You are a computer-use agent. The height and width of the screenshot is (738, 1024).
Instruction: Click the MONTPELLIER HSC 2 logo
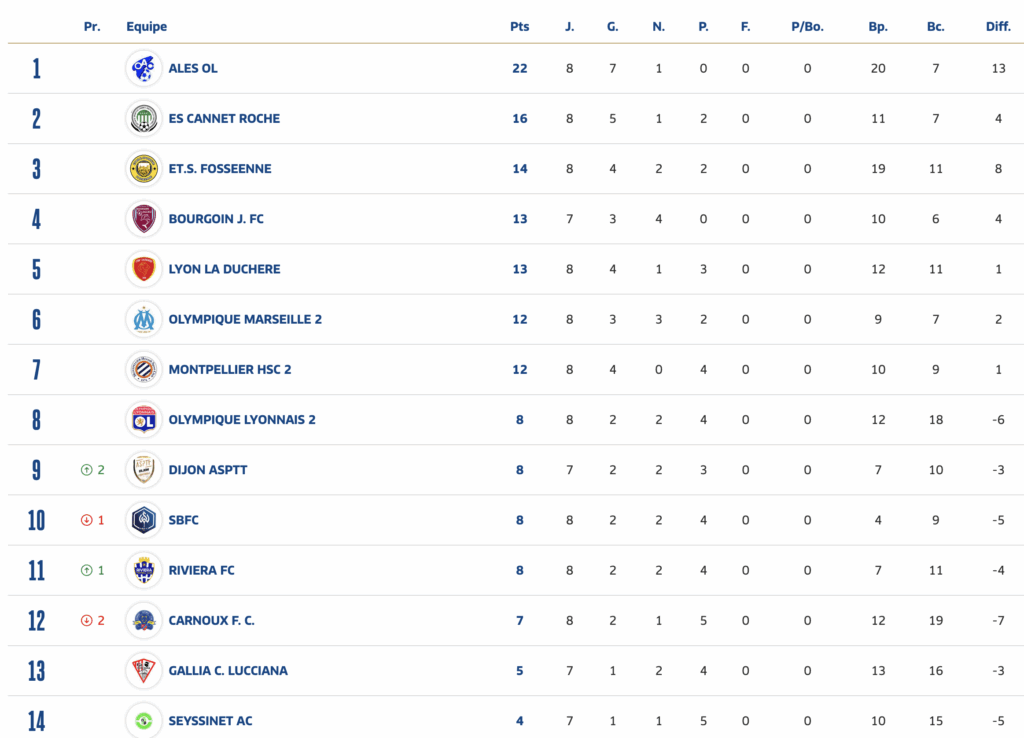pyautogui.click(x=144, y=369)
